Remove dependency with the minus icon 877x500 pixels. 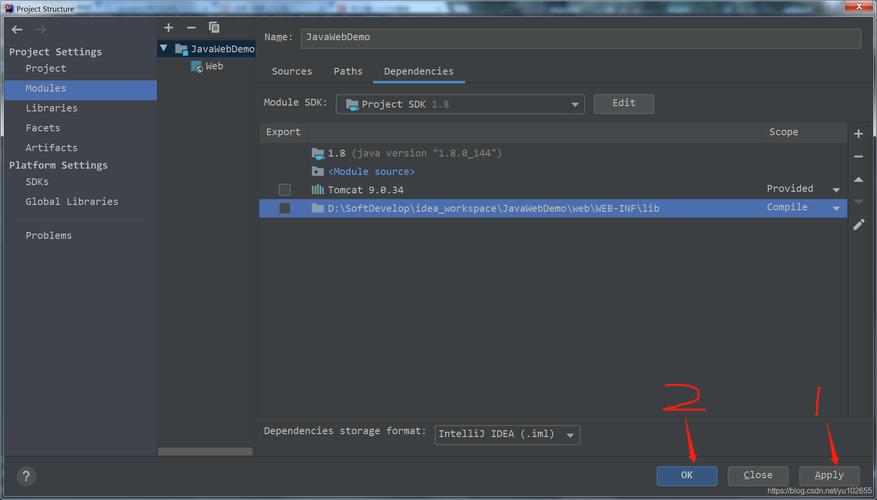click(x=859, y=157)
